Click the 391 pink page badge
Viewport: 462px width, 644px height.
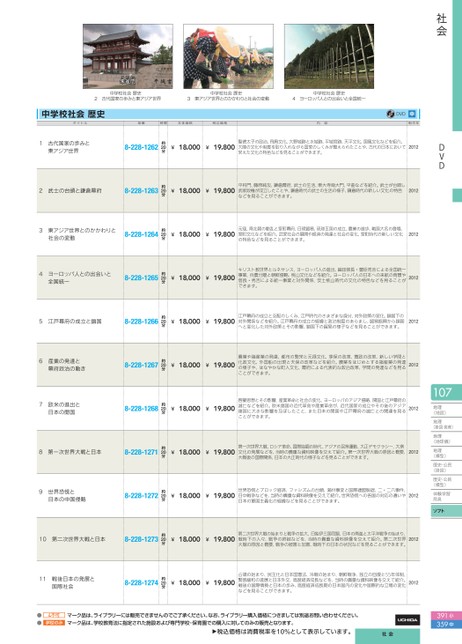click(x=446, y=615)
